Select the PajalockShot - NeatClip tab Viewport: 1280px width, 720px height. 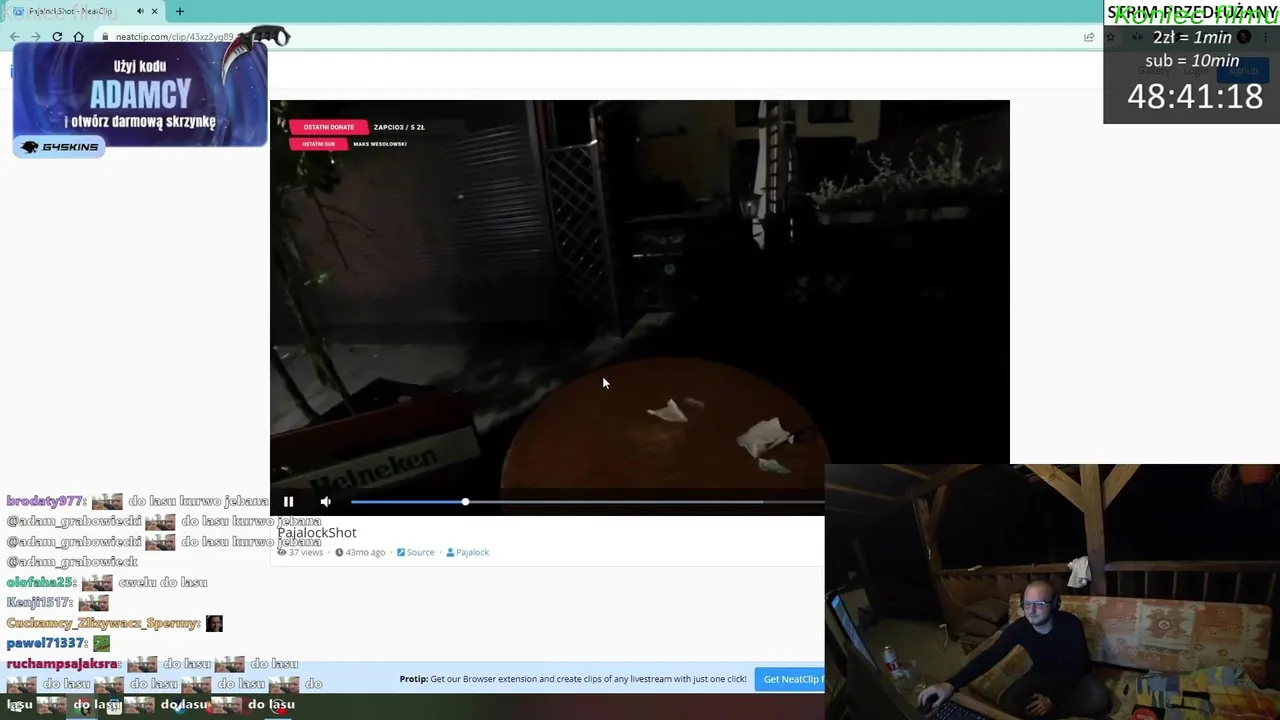coord(85,11)
